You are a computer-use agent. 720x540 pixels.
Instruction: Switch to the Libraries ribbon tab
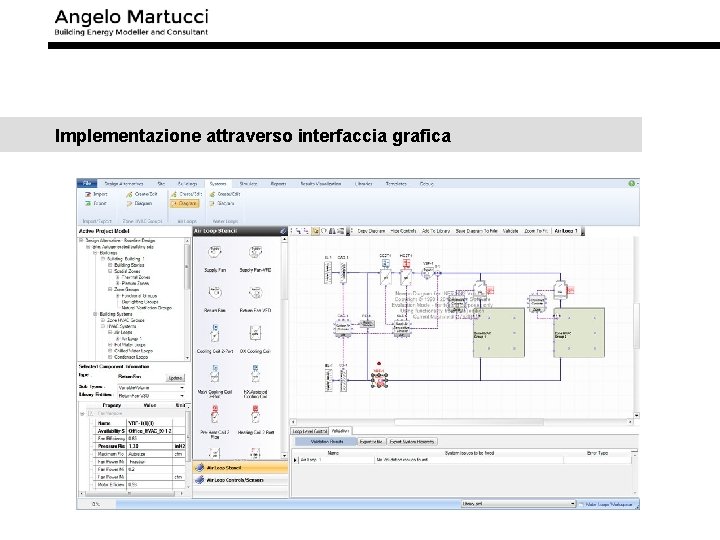click(x=364, y=184)
